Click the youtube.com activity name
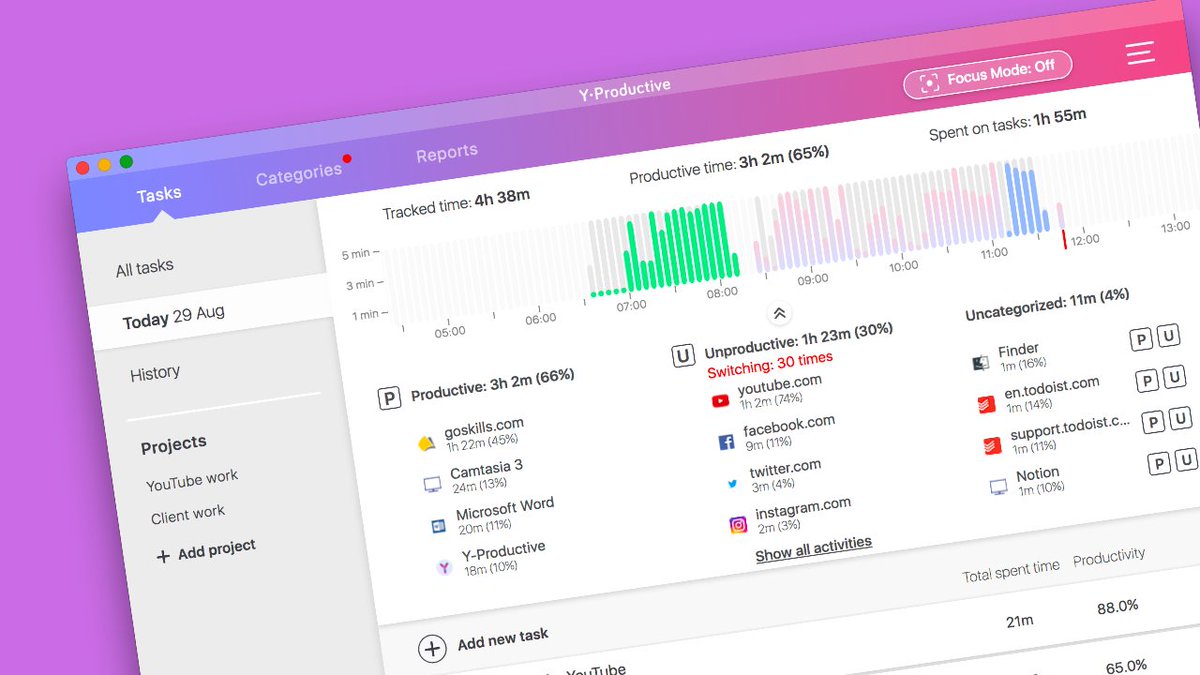 tap(779, 385)
